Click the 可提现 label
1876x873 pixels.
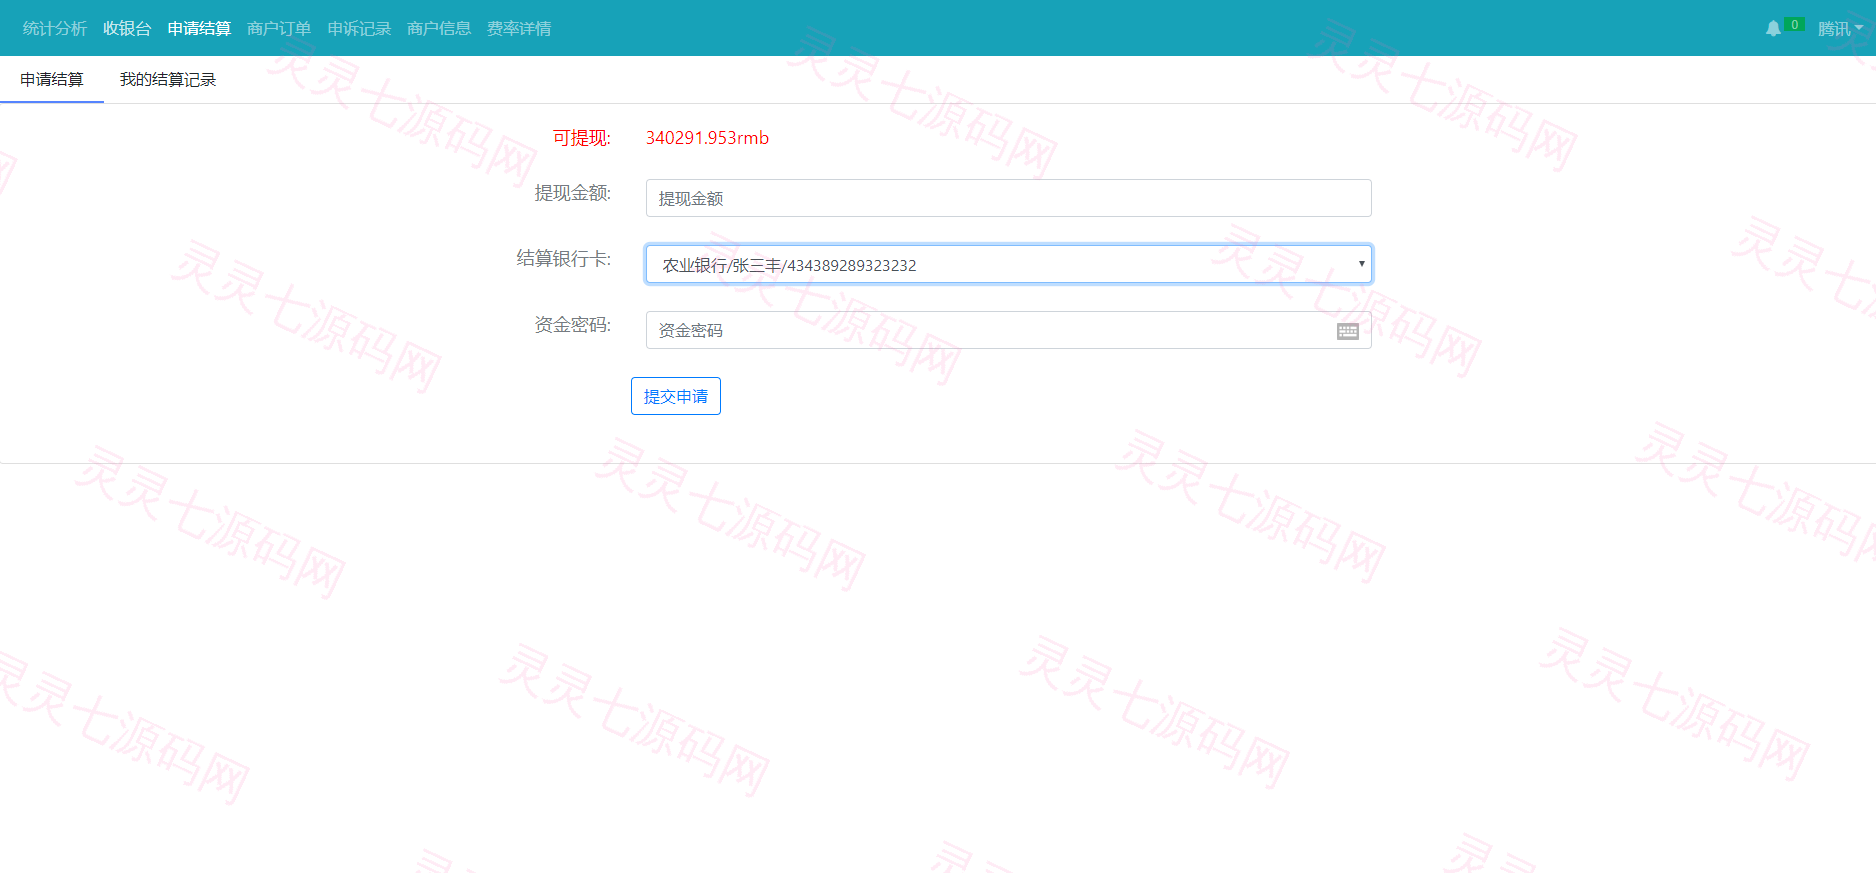(582, 138)
